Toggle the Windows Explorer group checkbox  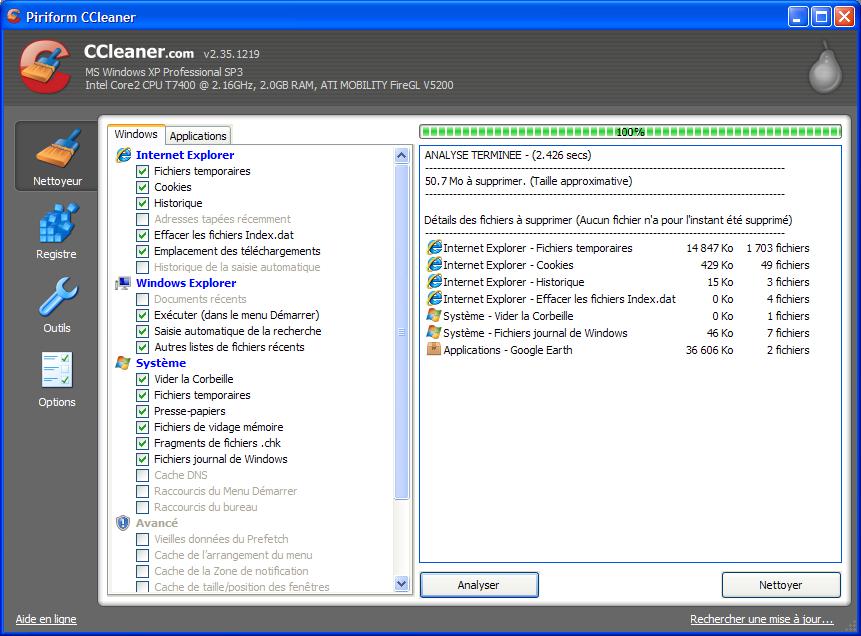coord(124,283)
